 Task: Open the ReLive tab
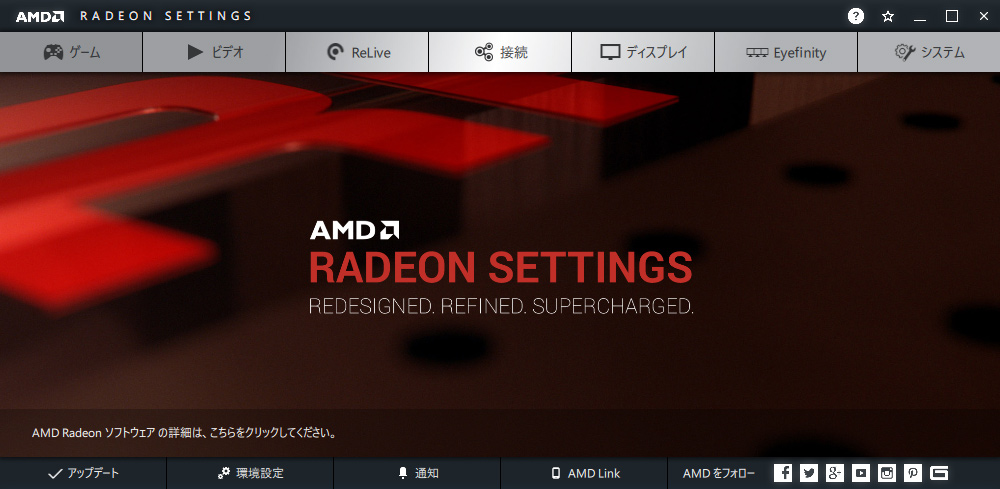(x=357, y=52)
